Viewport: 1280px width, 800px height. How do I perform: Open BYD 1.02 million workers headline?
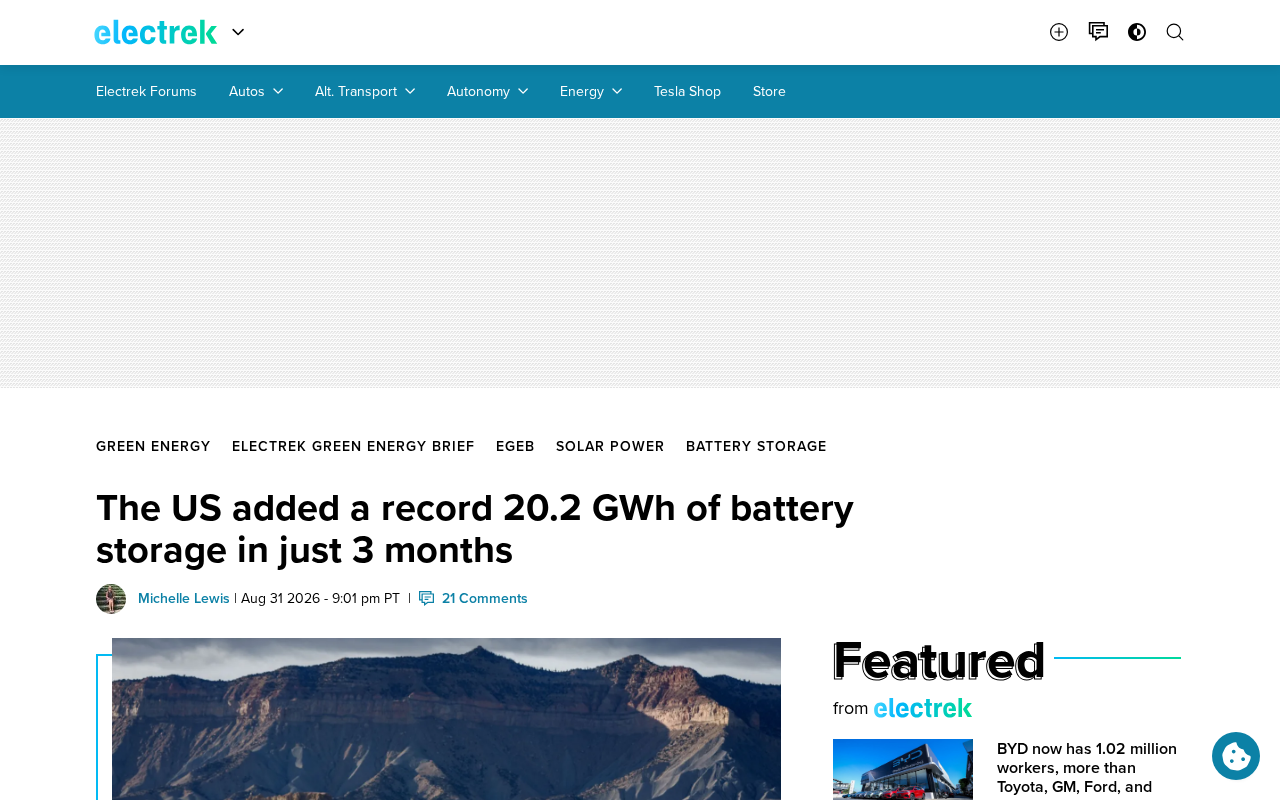pyautogui.click(x=1087, y=768)
